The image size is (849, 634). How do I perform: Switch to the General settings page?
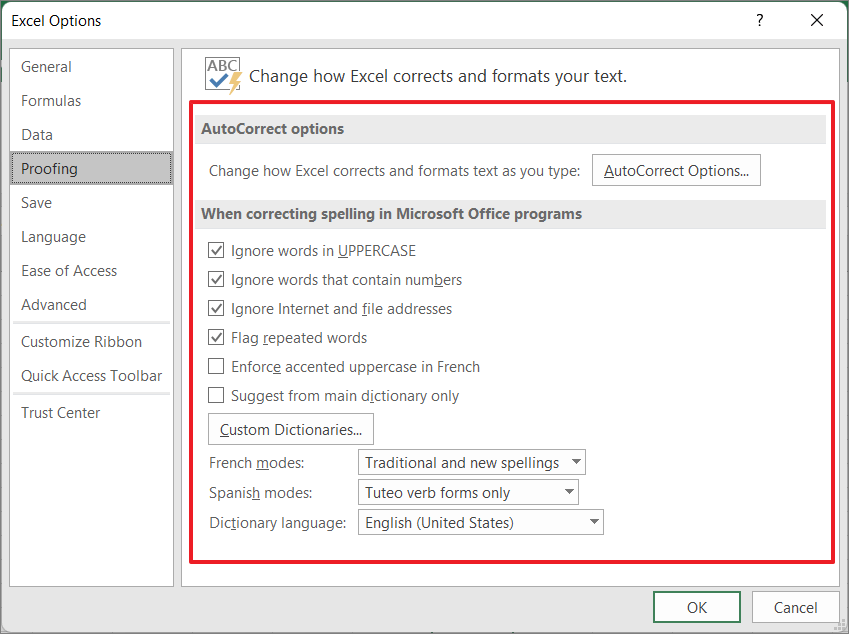pyautogui.click(x=46, y=66)
